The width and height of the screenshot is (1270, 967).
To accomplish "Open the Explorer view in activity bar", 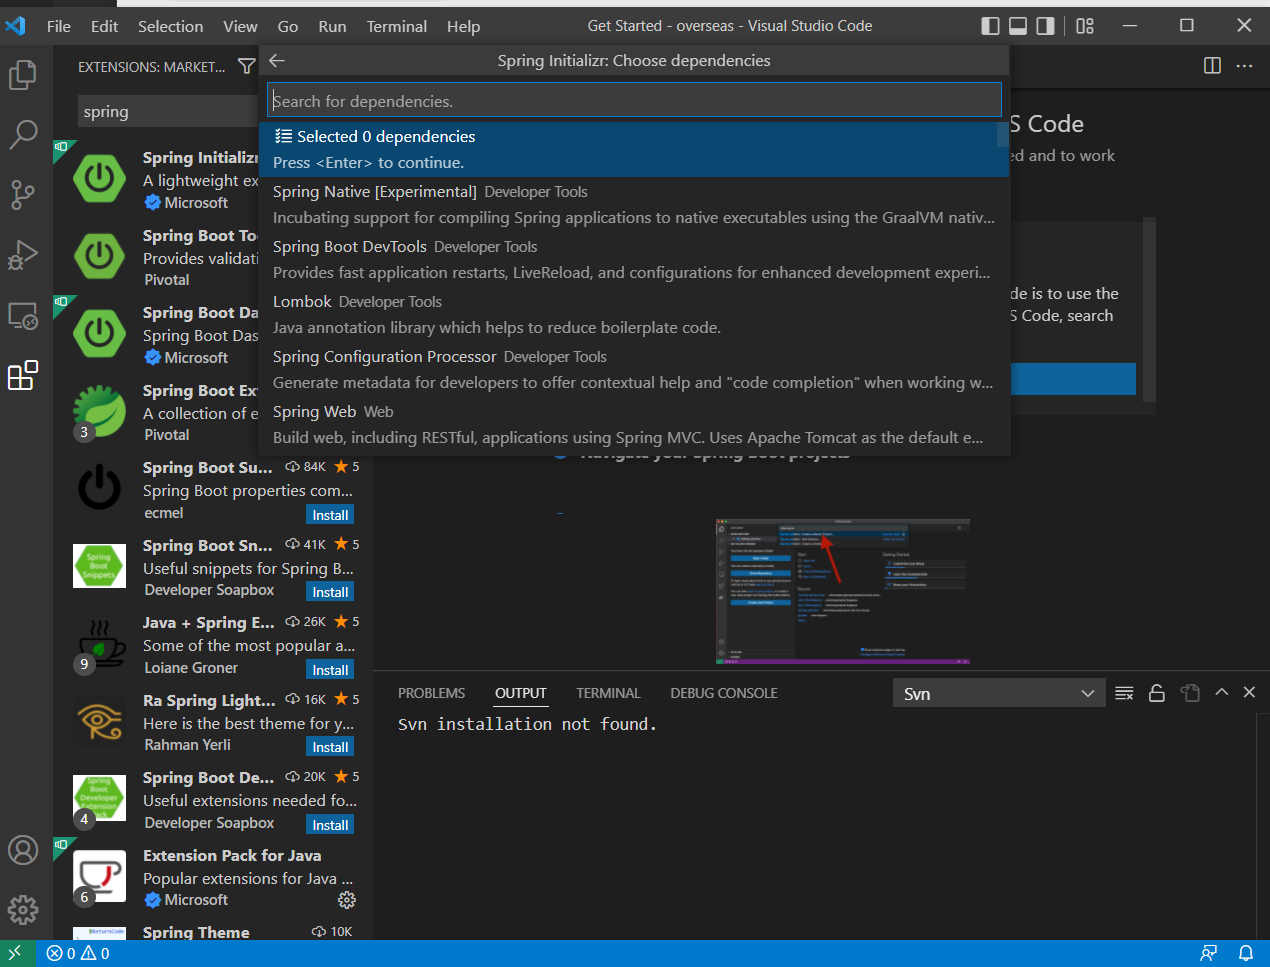I will click(22, 75).
